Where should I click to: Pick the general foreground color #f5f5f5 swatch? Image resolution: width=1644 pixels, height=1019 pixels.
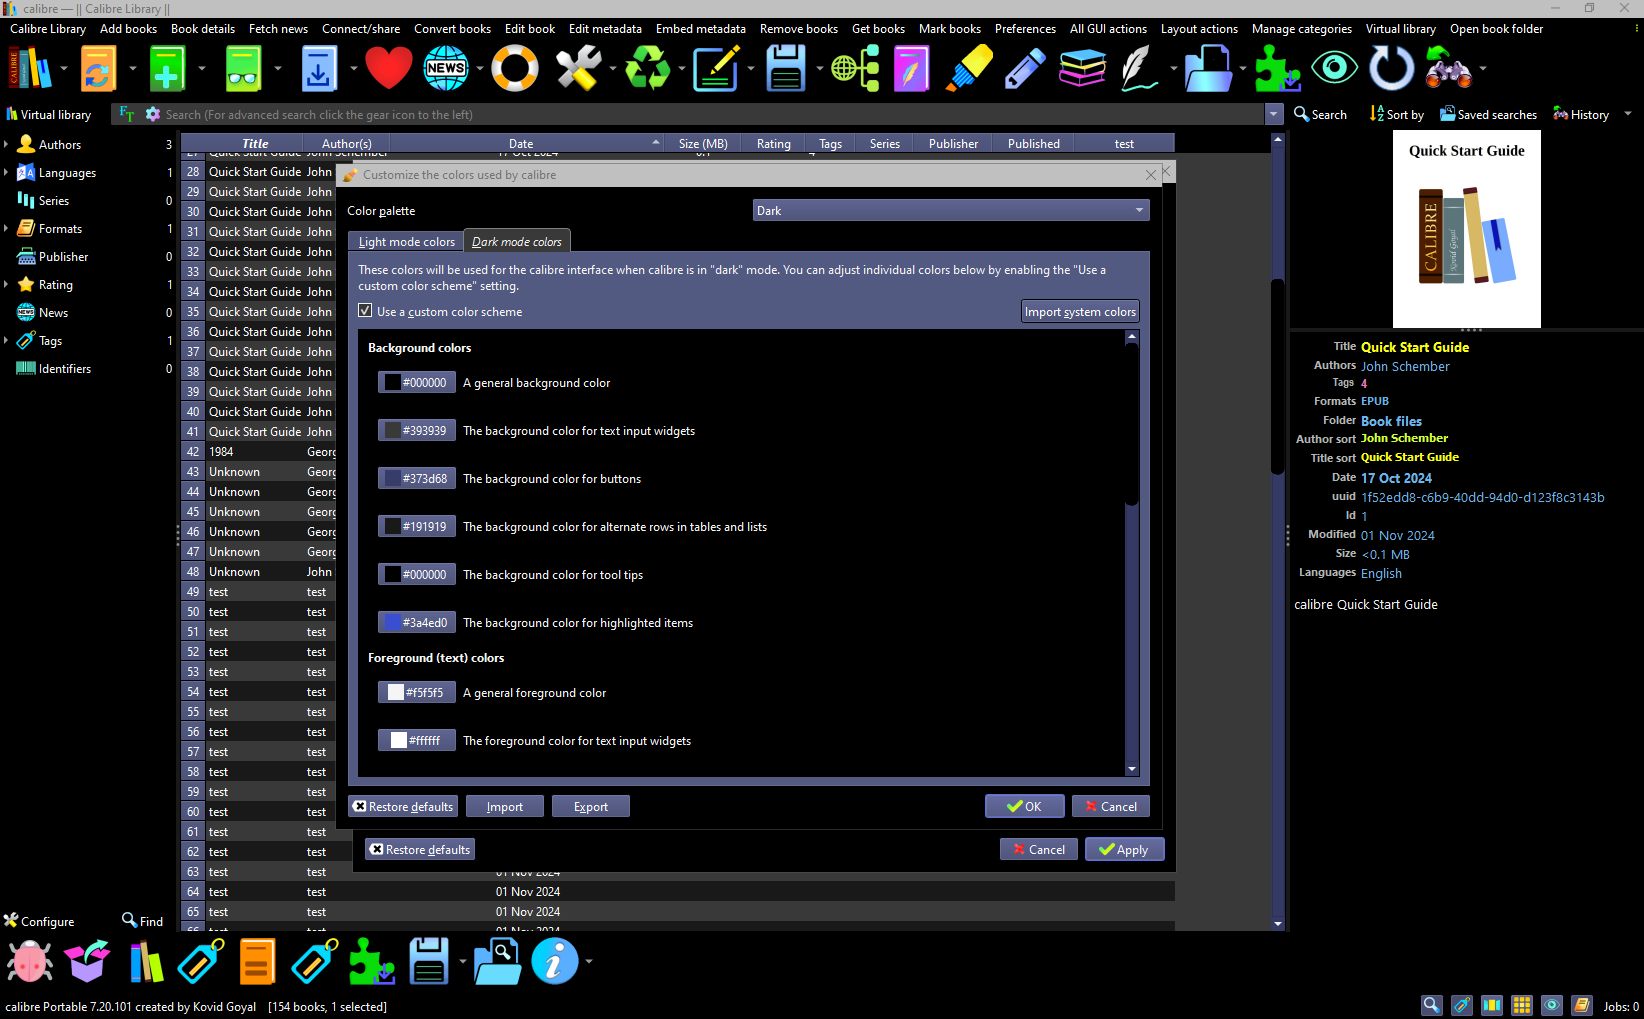pos(417,692)
